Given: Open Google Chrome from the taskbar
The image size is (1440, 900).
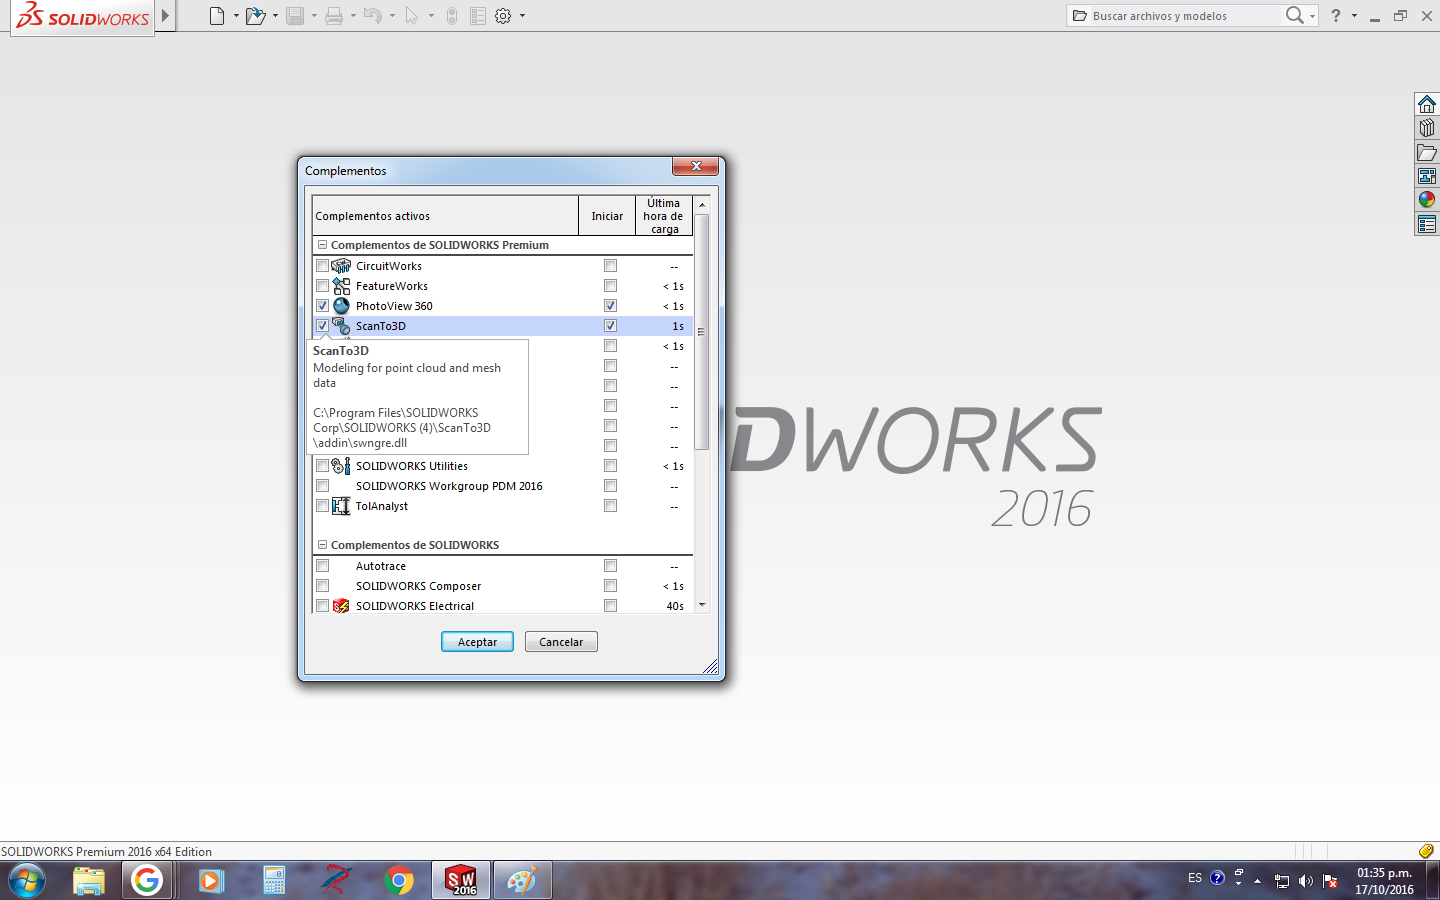Looking at the screenshot, I should tap(399, 881).
